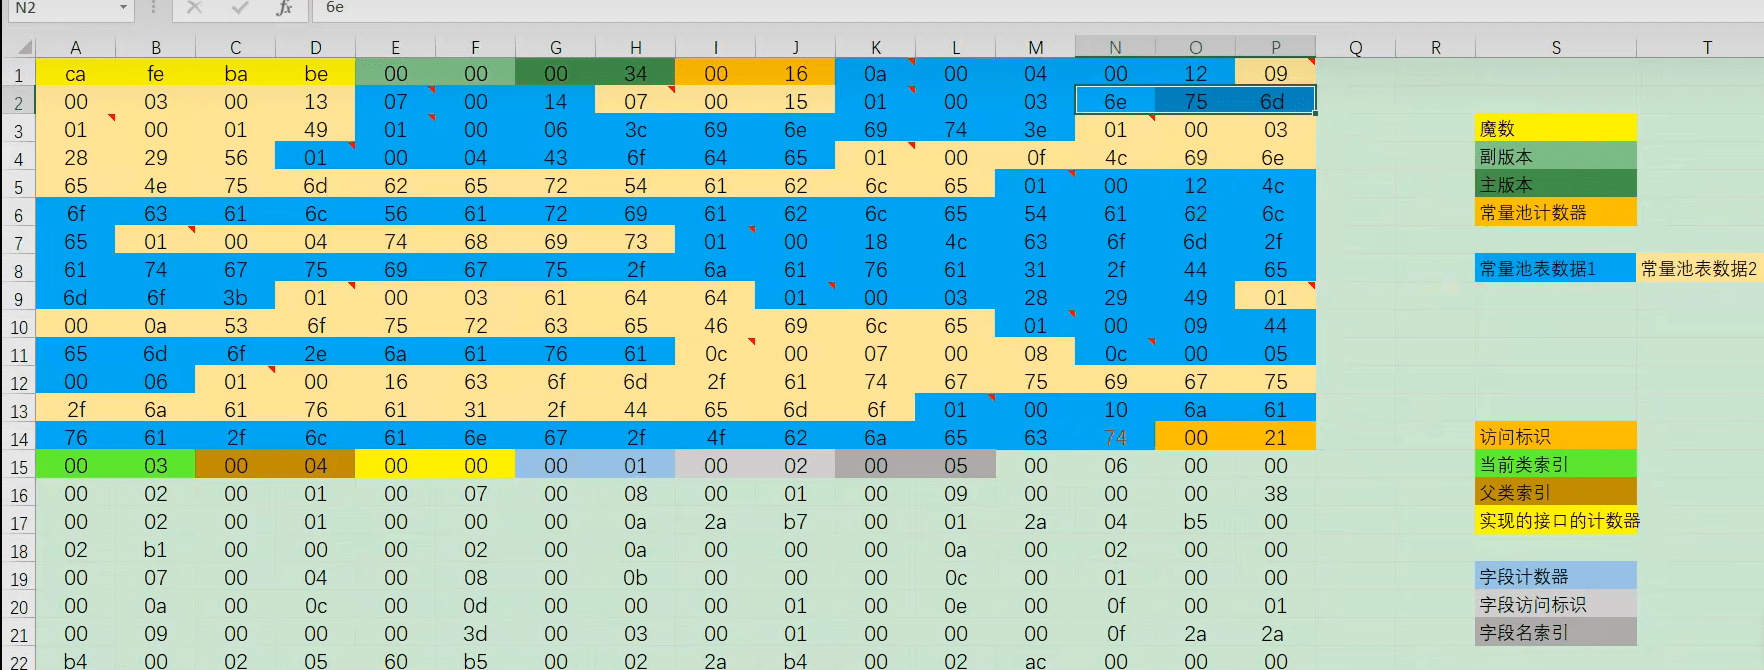Screen dimensions: 1764x670
Task: Click cell A1 containing ca
Action: pos(75,74)
